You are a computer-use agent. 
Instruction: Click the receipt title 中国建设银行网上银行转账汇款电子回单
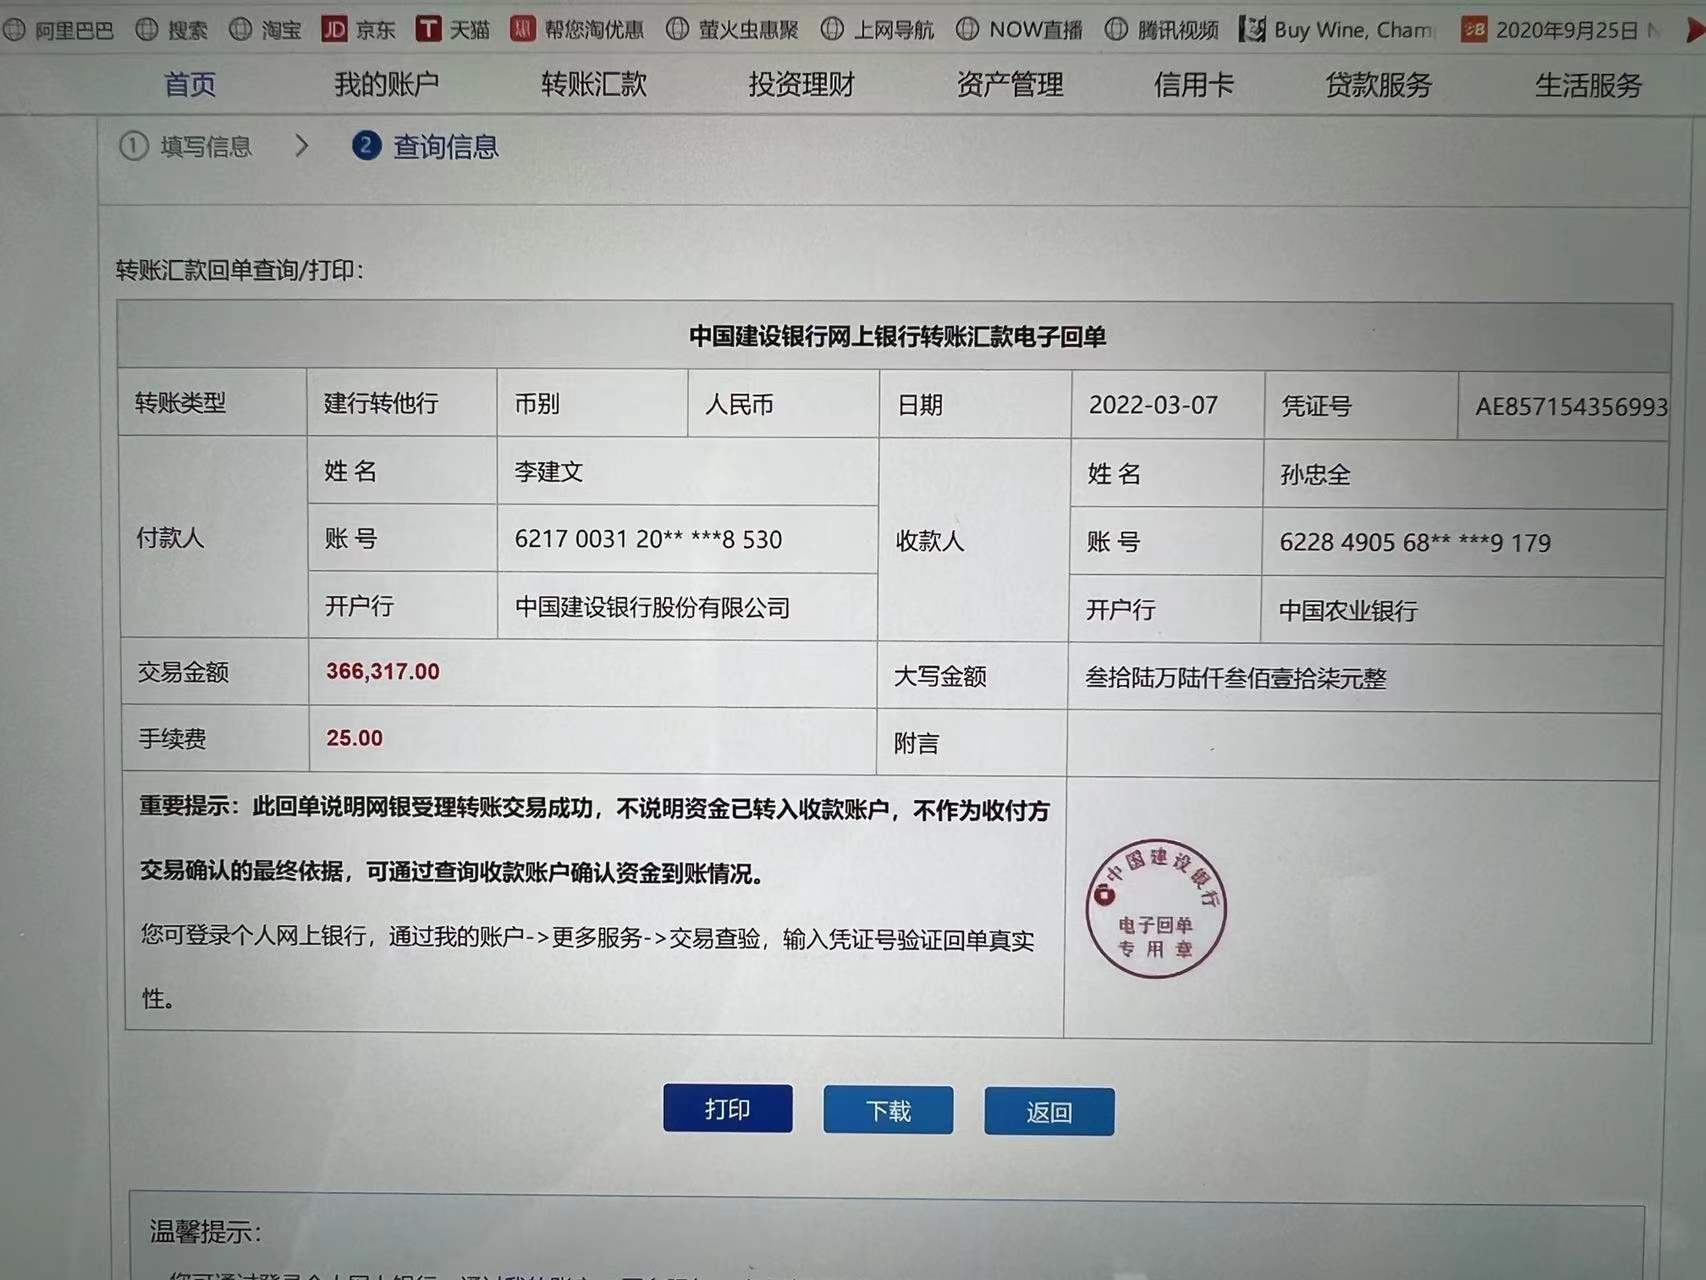pyautogui.click(x=897, y=336)
